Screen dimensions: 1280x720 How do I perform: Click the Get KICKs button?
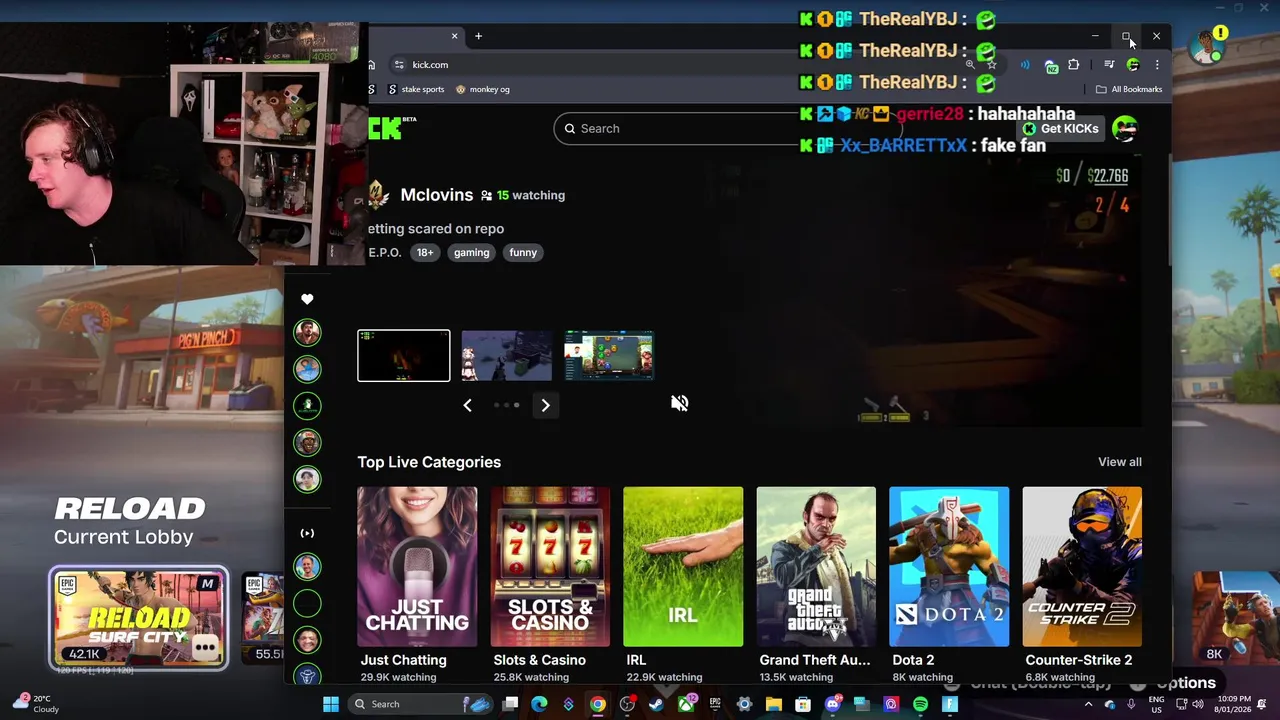click(1060, 128)
